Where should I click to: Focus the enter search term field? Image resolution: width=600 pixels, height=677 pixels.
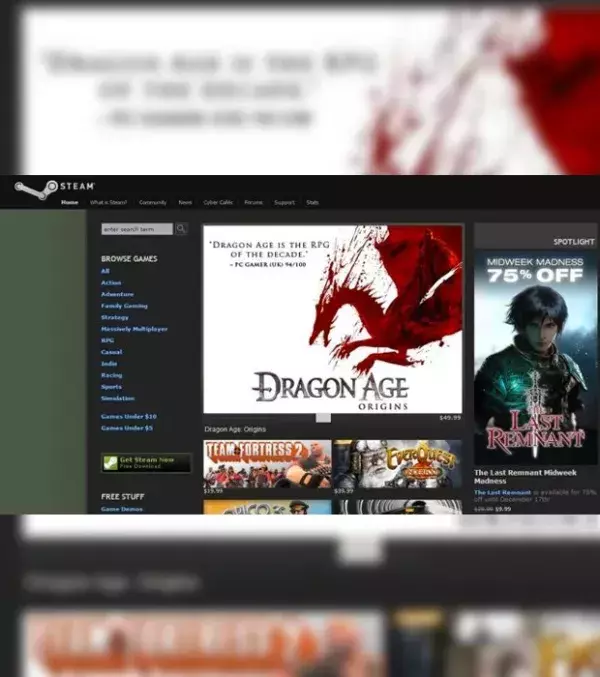click(x=137, y=229)
